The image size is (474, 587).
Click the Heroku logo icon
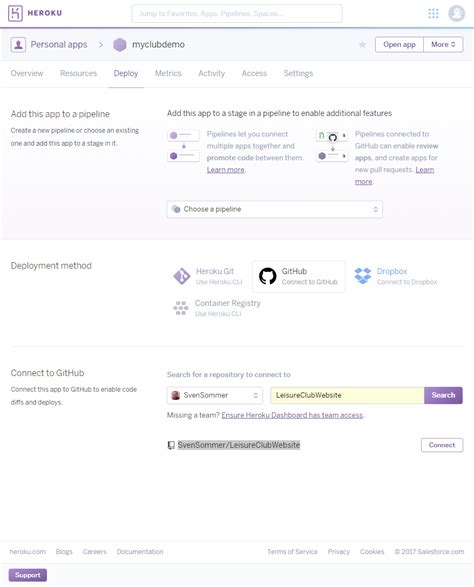pos(15,13)
